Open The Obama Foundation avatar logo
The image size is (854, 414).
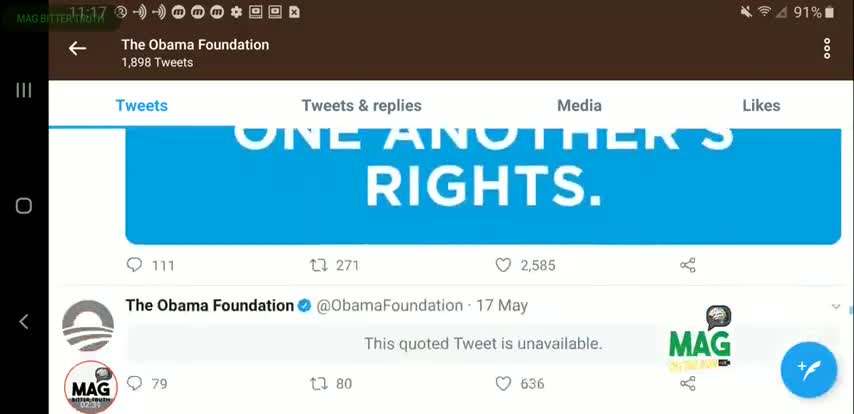(x=88, y=326)
